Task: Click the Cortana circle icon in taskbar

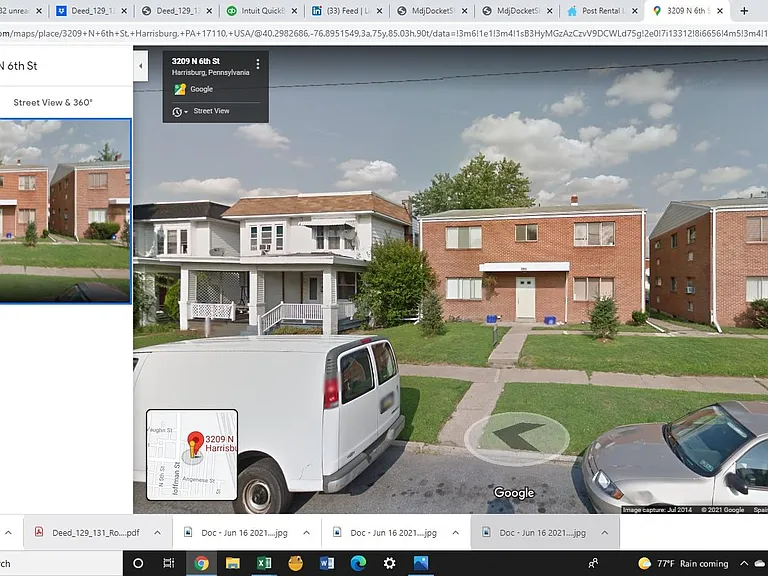Action: tap(138, 563)
